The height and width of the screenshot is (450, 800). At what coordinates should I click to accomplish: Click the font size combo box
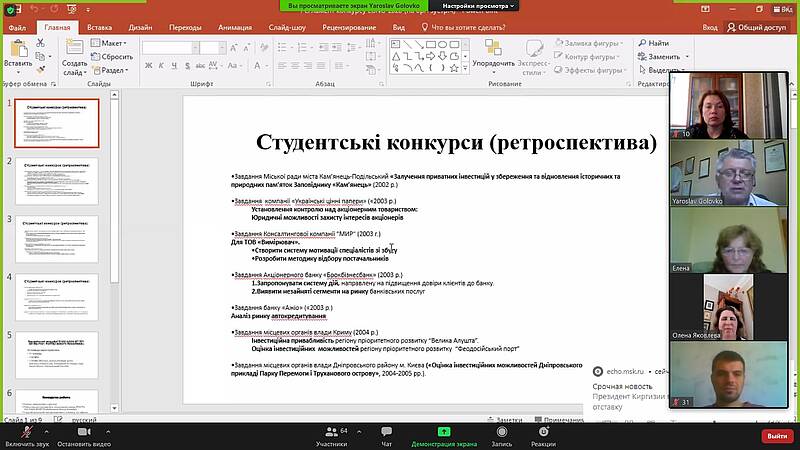pyautogui.click(x=213, y=48)
